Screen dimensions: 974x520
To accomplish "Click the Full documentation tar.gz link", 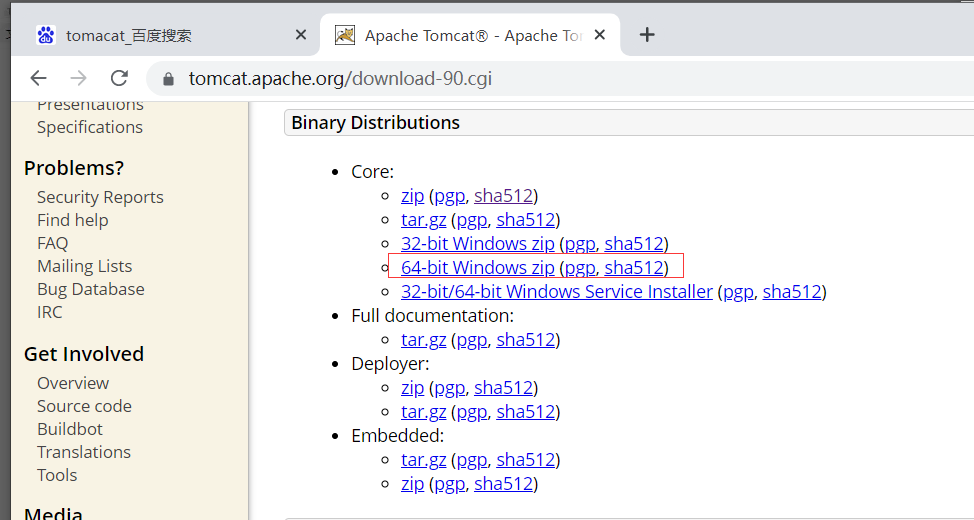I will tap(423, 340).
